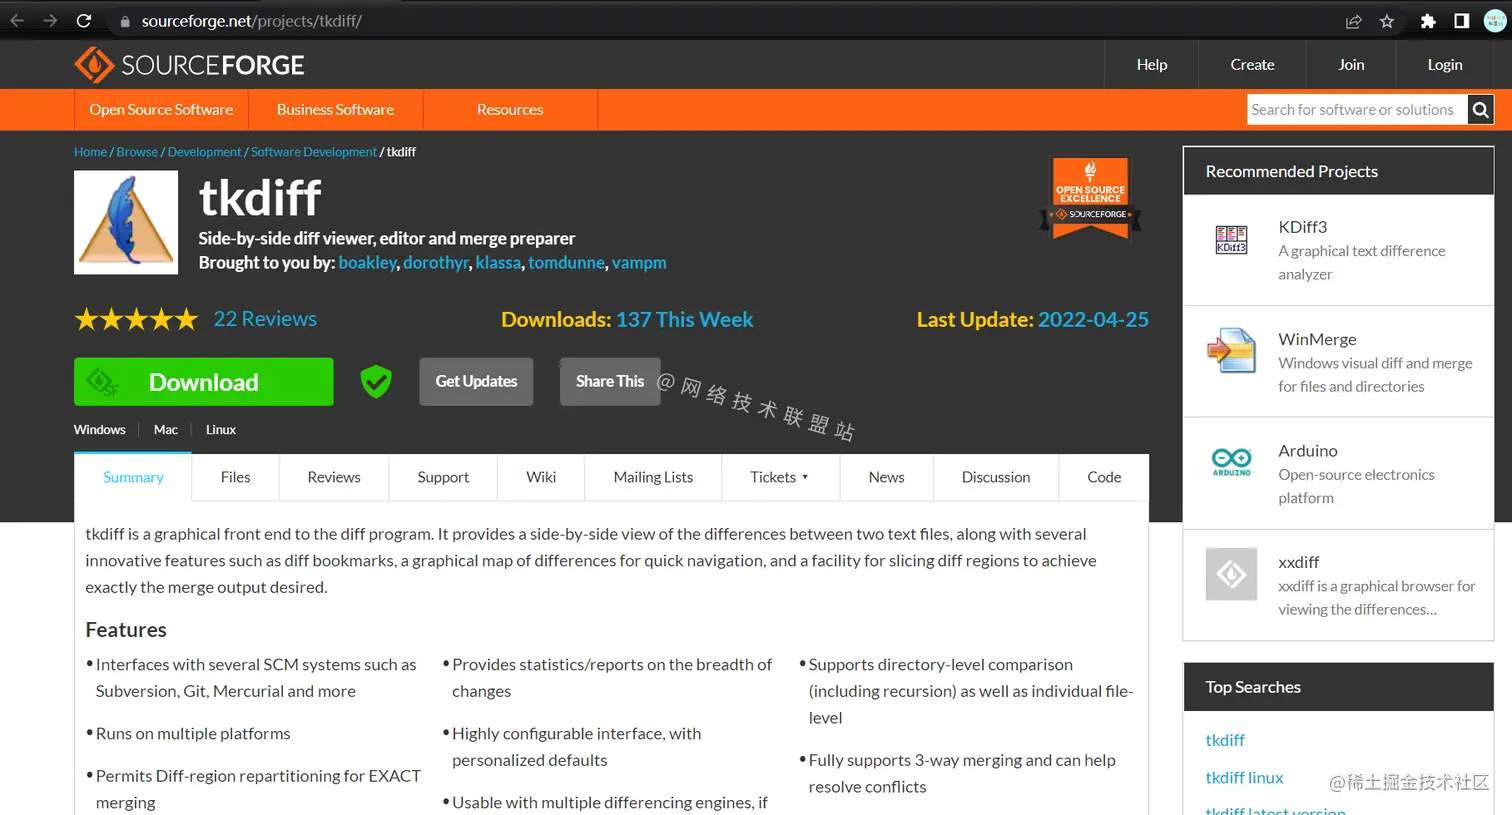The height and width of the screenshot is (815, 1512).
Task: Open the Wiki tab
Action: (541, 478)
